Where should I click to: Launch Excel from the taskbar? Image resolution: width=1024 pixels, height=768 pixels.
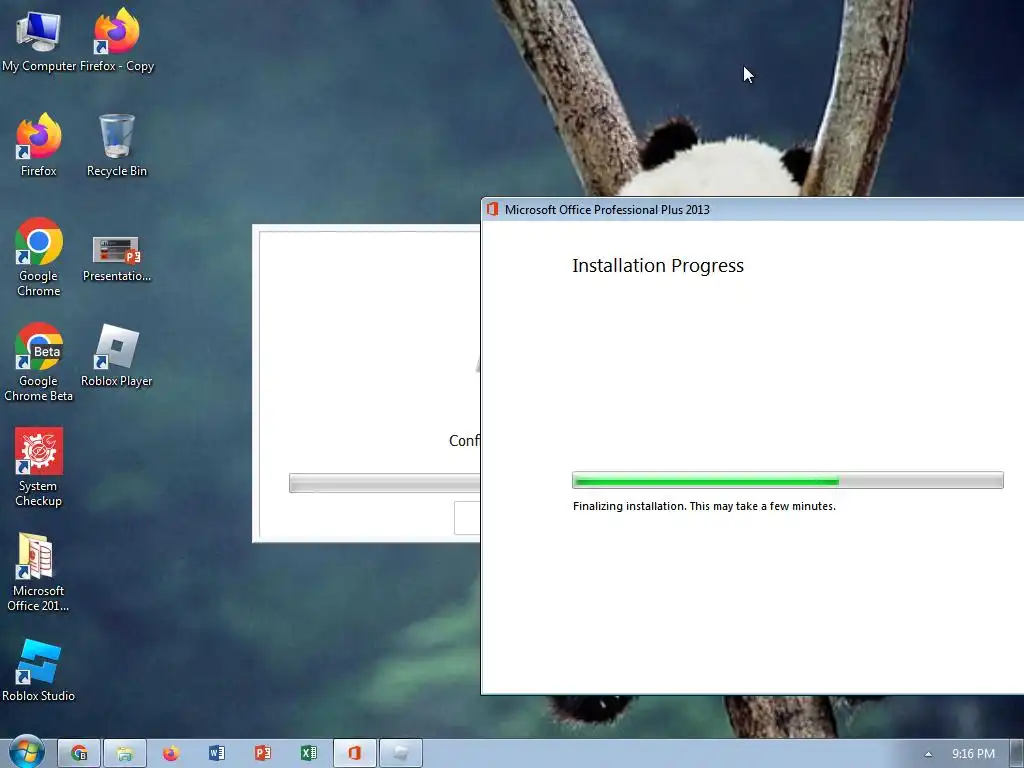[309, 753]
